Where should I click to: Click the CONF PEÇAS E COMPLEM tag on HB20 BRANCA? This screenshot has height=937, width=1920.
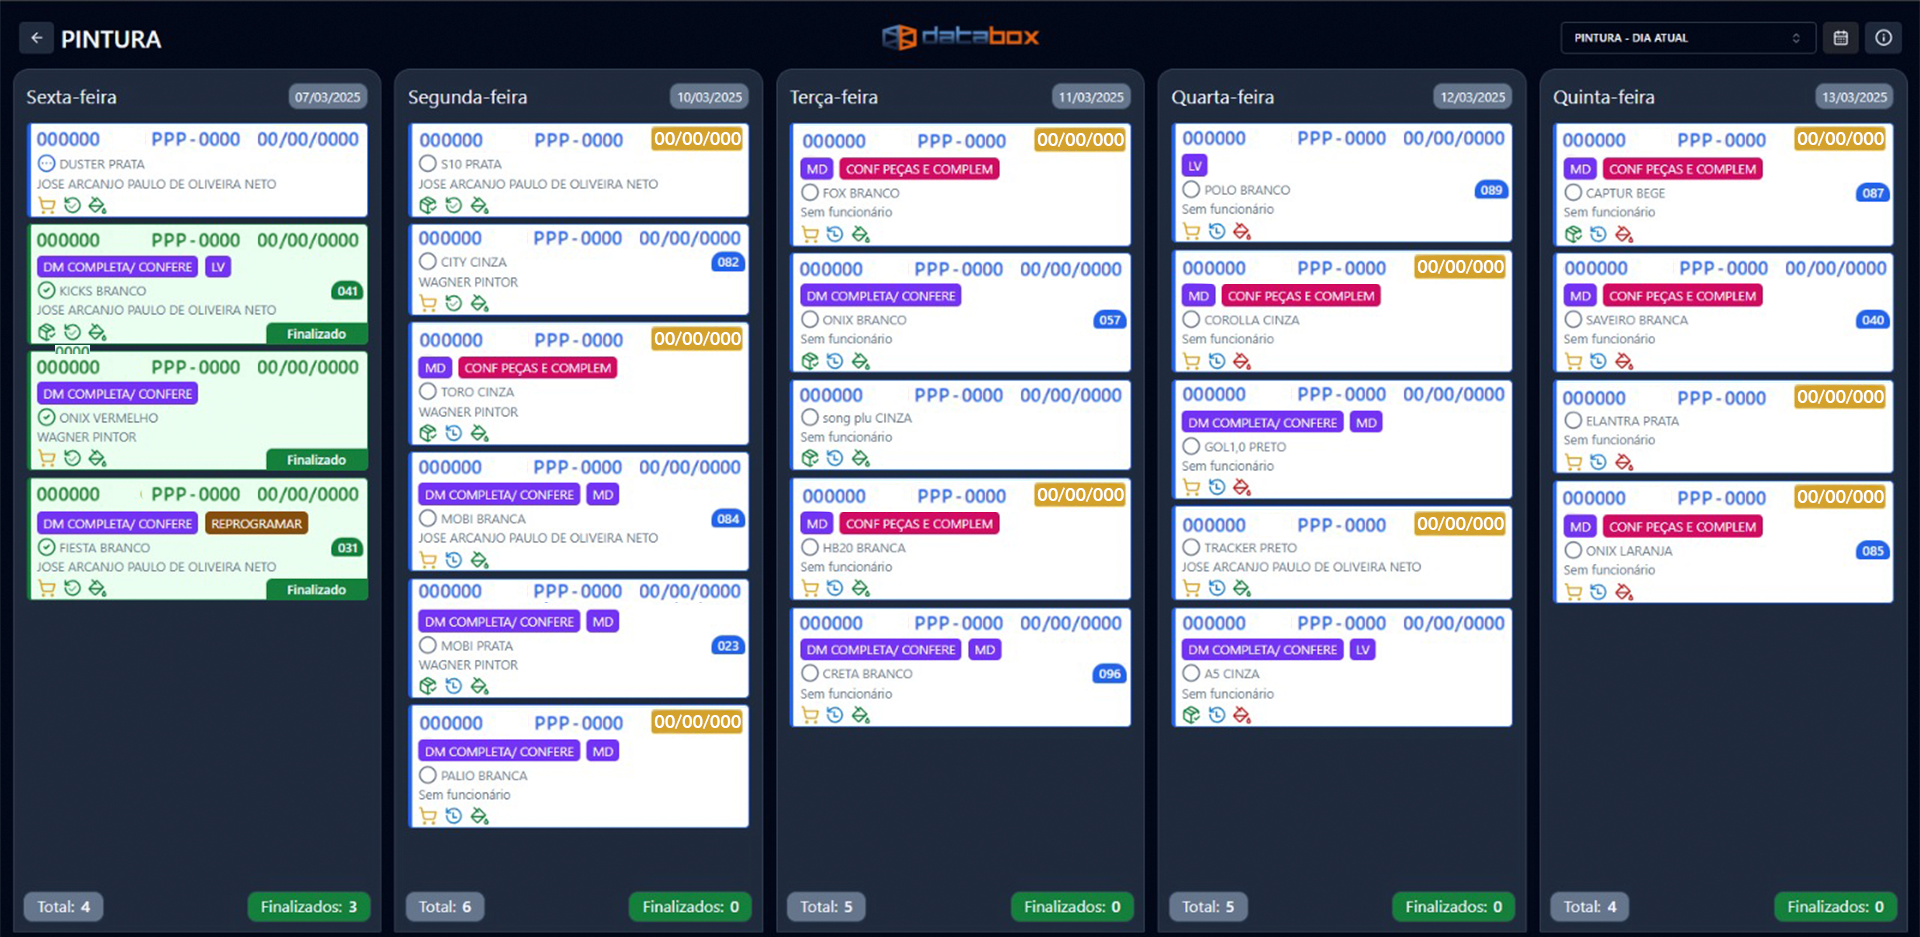[918, 523]
